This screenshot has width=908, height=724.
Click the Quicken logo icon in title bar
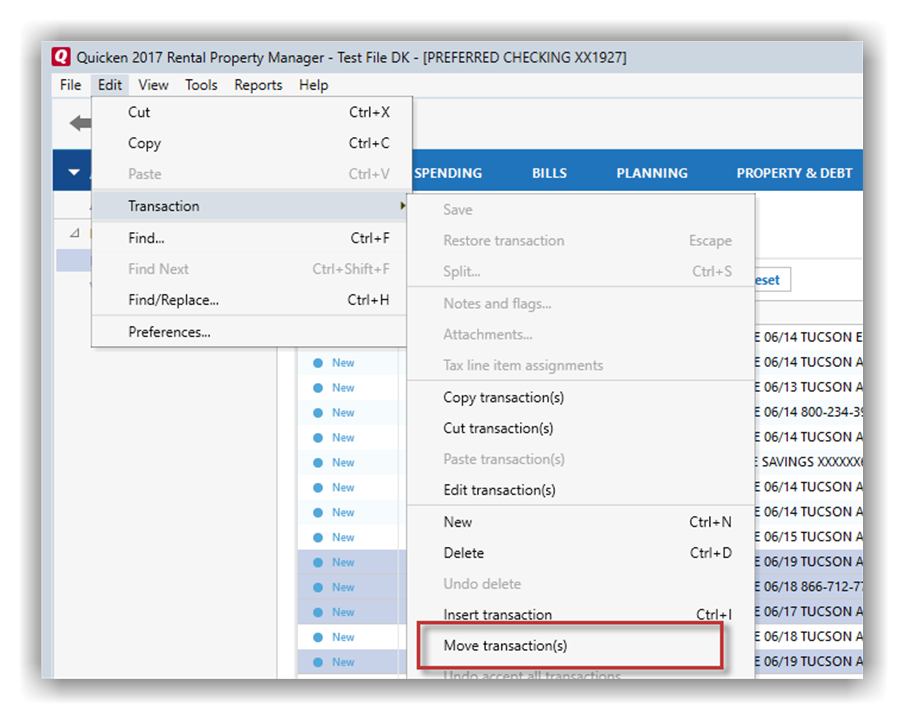tap(61, 58)
